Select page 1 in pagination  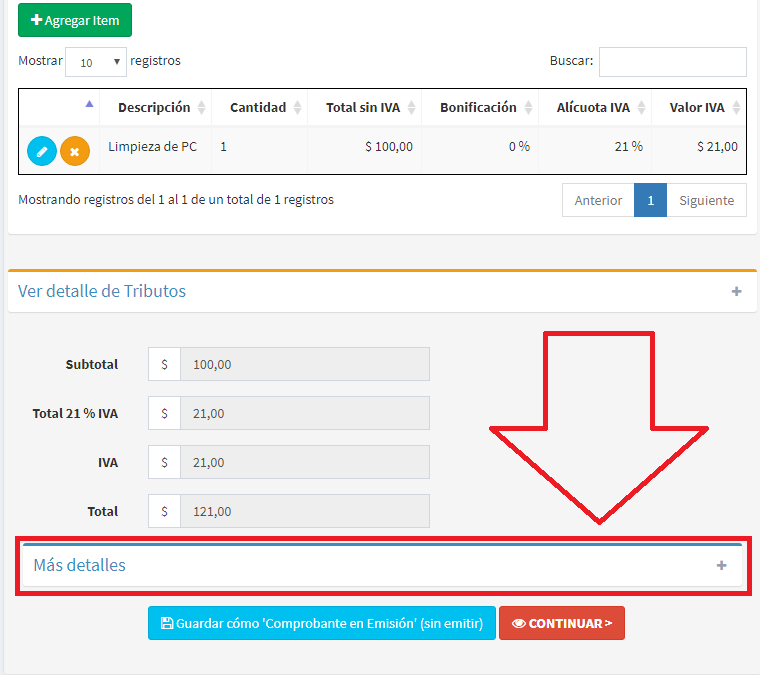click(650, 200)
